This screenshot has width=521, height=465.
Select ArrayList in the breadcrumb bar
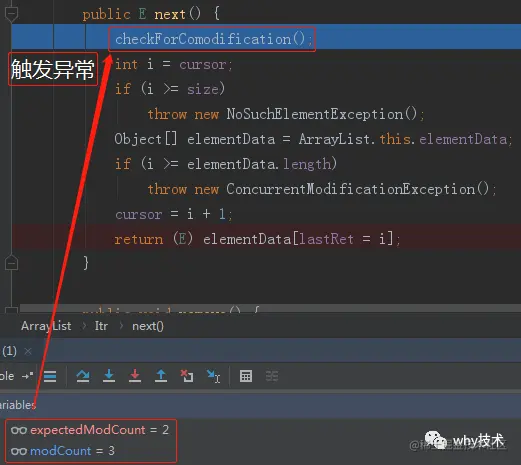46,326
